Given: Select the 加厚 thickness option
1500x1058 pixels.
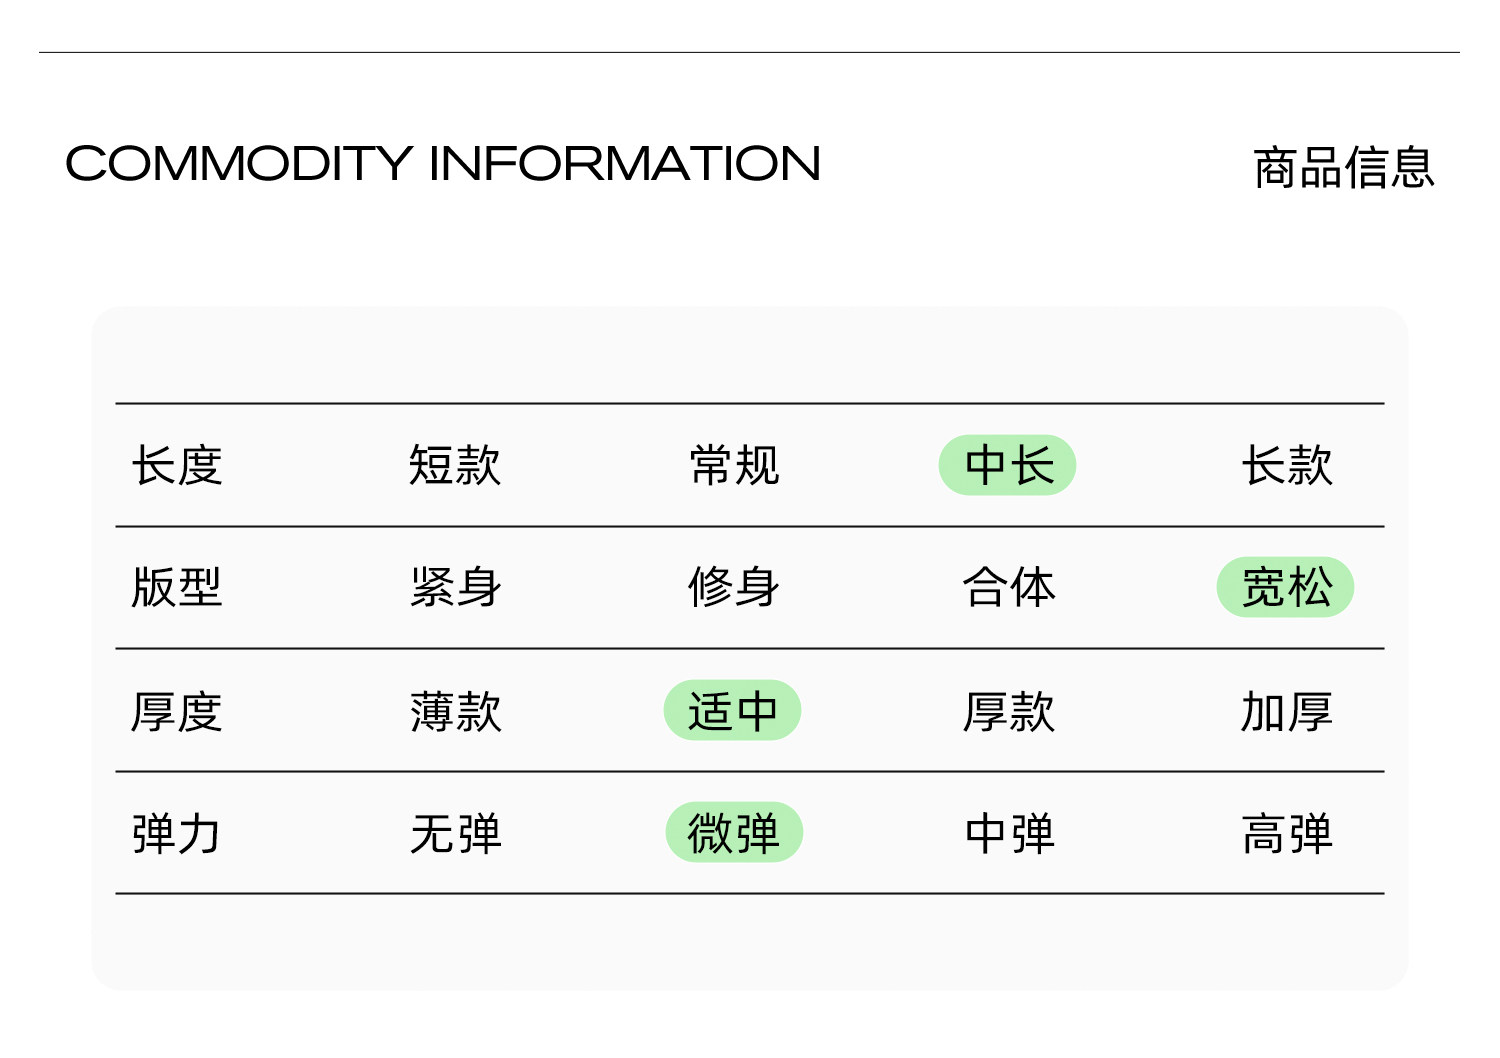Looking at the screenshot, I should (1287, 712).
